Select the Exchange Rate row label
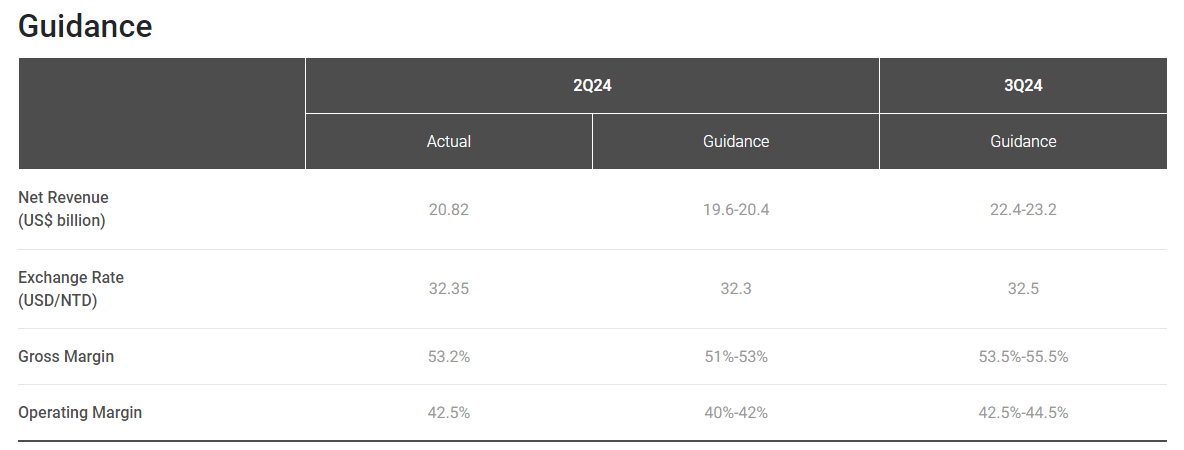Screen dimensions: 1184x450 [x=71, y=288]
